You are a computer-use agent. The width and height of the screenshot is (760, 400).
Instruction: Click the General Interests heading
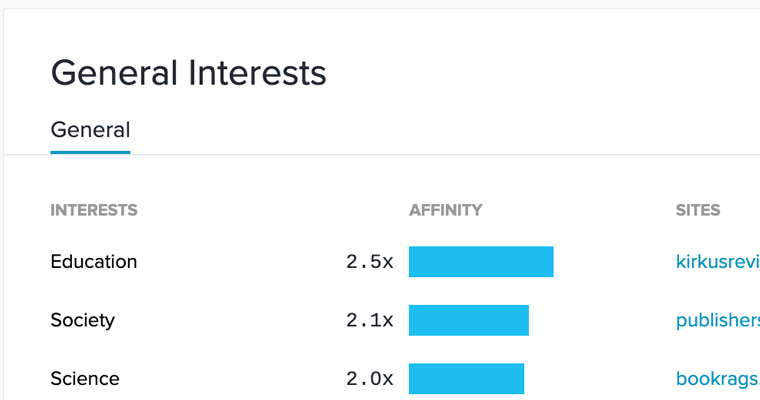pyautogui.click(x=188, y=73)
